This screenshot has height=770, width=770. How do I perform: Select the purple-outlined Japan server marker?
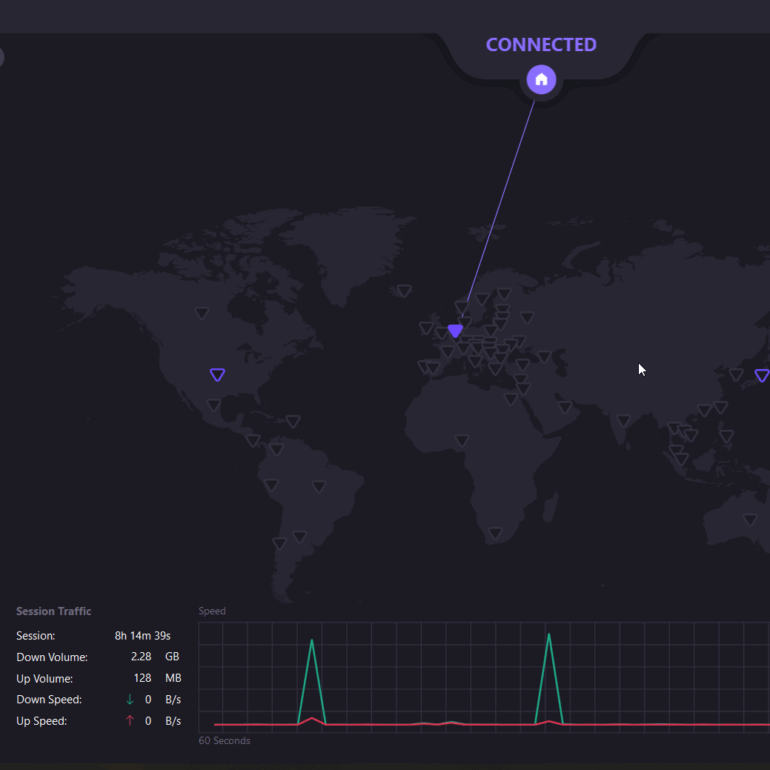pos(762,376)
